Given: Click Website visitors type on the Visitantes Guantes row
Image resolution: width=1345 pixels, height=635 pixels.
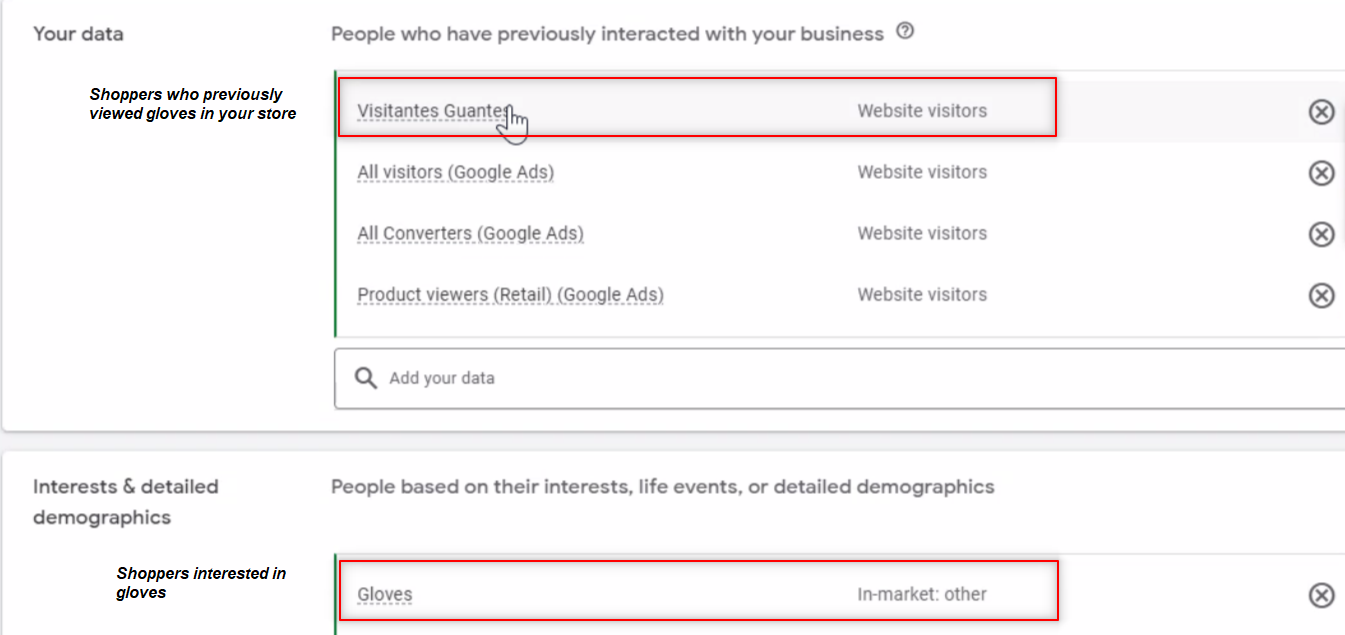Looking at the screenshot, I should pyautogui.click(x=921, y=111).
